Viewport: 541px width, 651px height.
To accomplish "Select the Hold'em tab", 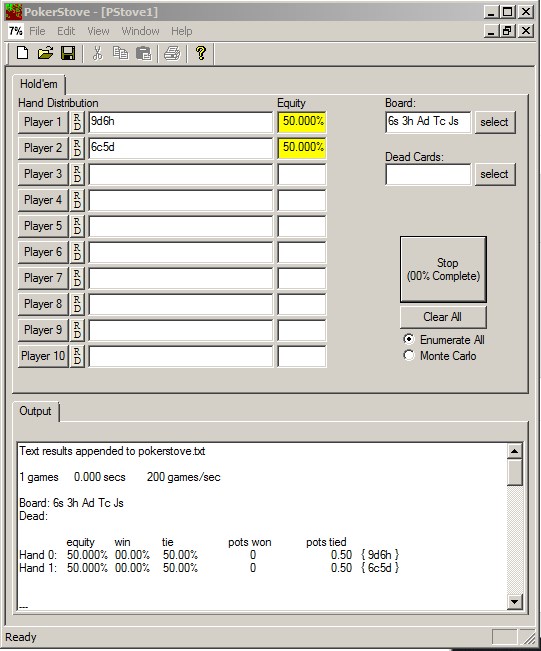I will (39, 84).
